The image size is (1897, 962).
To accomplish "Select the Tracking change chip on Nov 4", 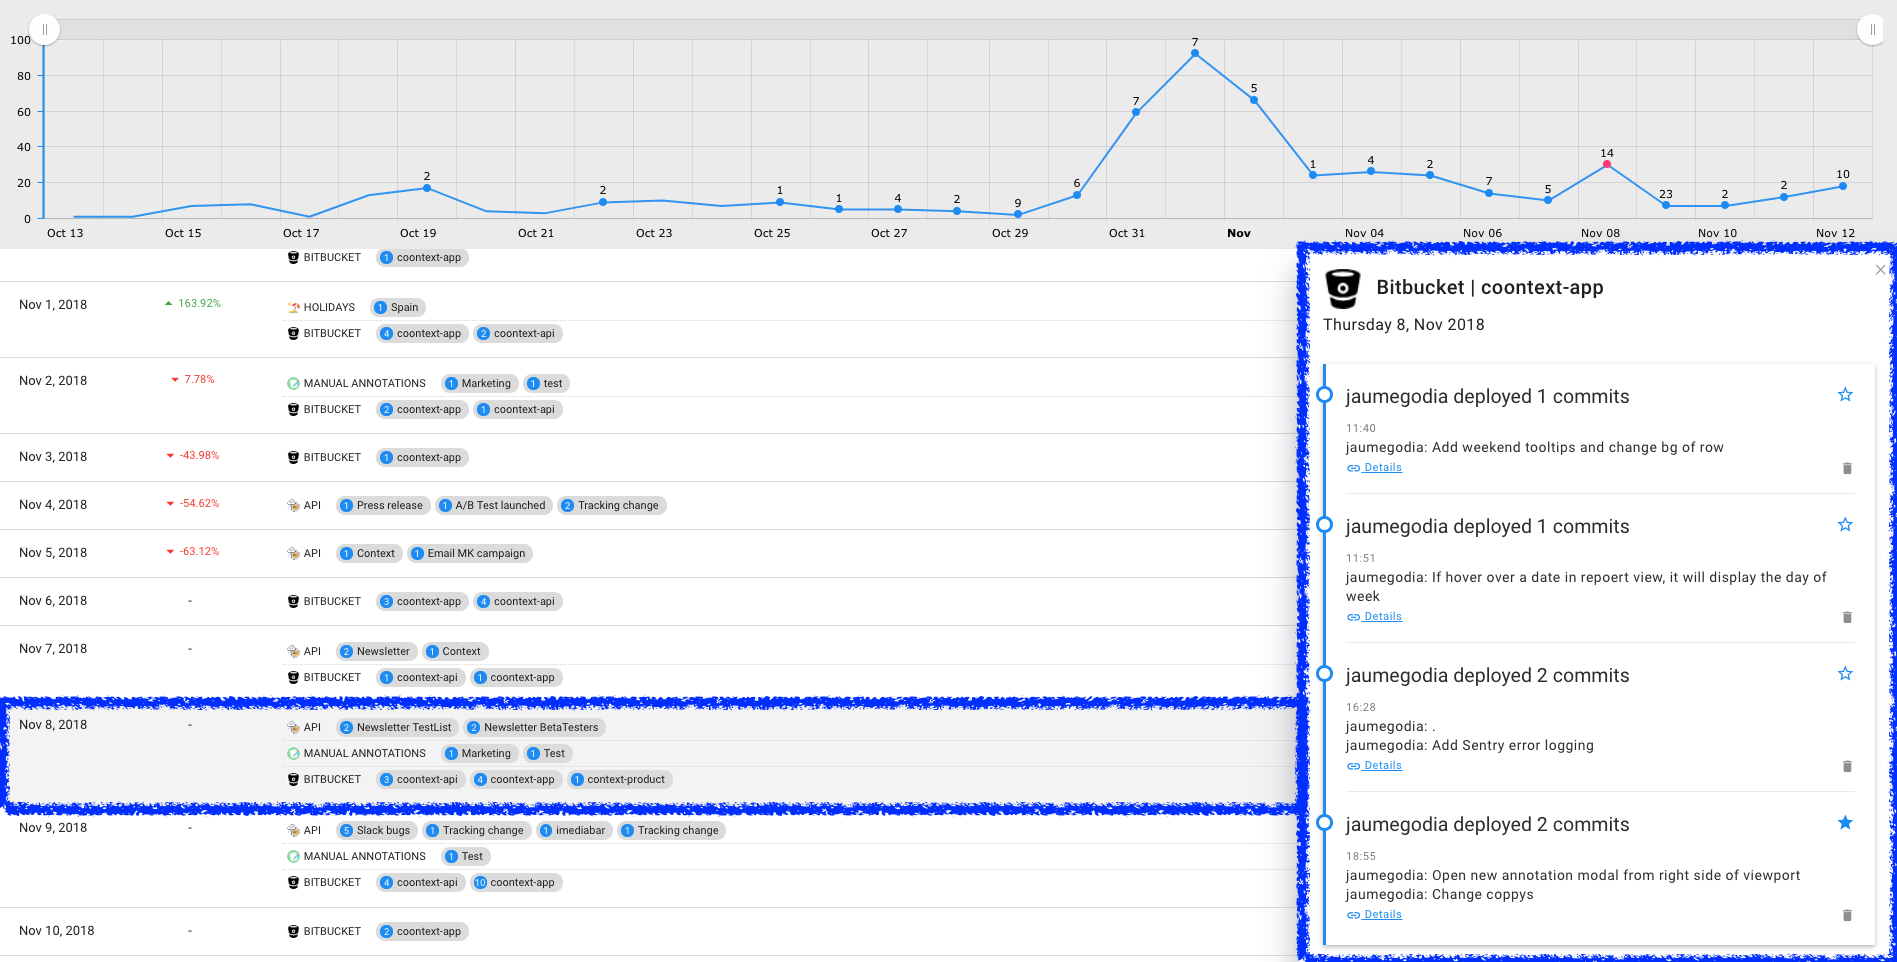I will coord(612,505).
